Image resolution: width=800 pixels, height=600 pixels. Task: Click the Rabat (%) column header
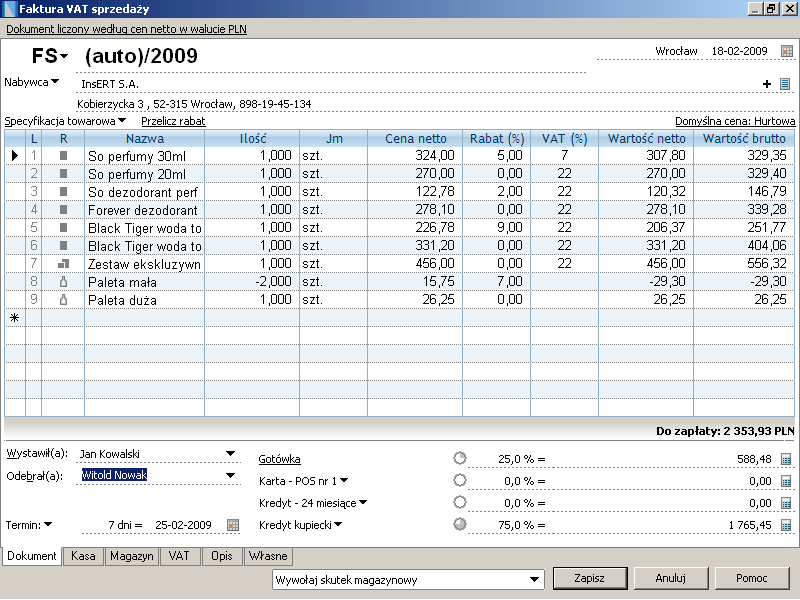pyautogui.click(x=496, y=138)
